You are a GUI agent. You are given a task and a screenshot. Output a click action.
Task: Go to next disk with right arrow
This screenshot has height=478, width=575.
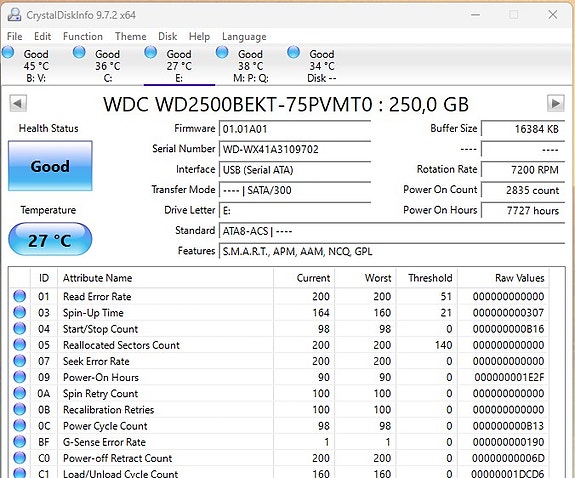556,103
